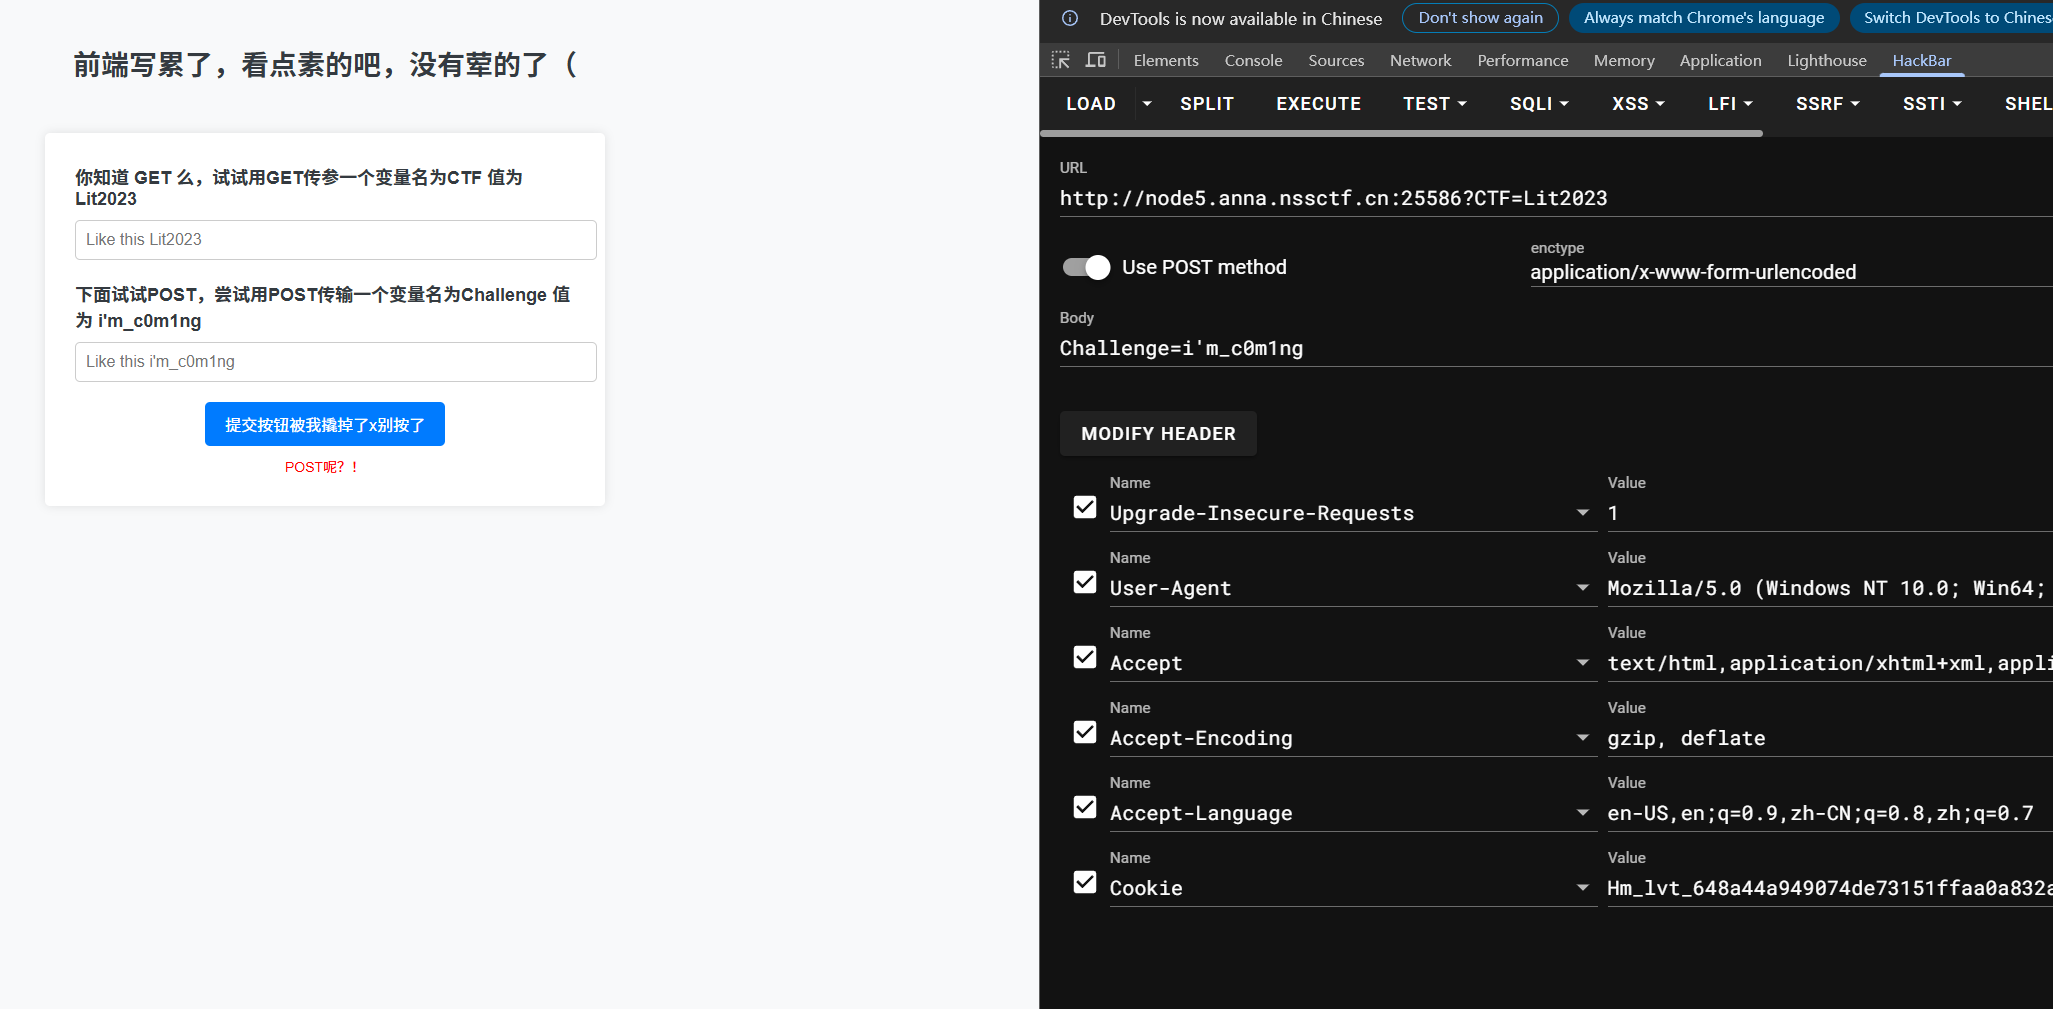The image size is (2053, 1009).
Task: Expand the Accept header name dropdown
Action: coord(1583,663)
